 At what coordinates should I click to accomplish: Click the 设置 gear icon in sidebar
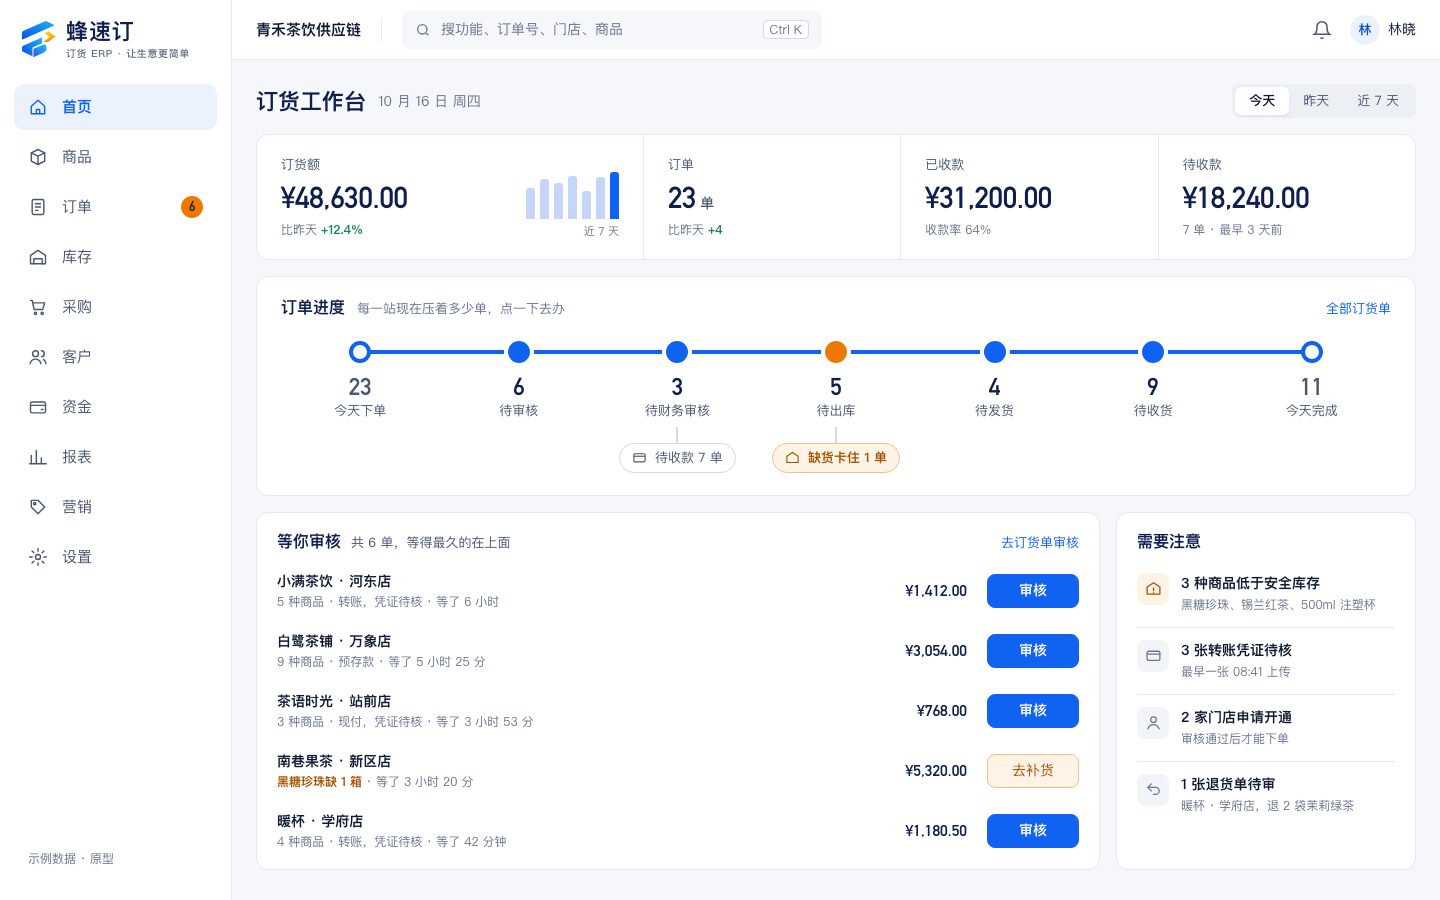[x=38, y=557]
